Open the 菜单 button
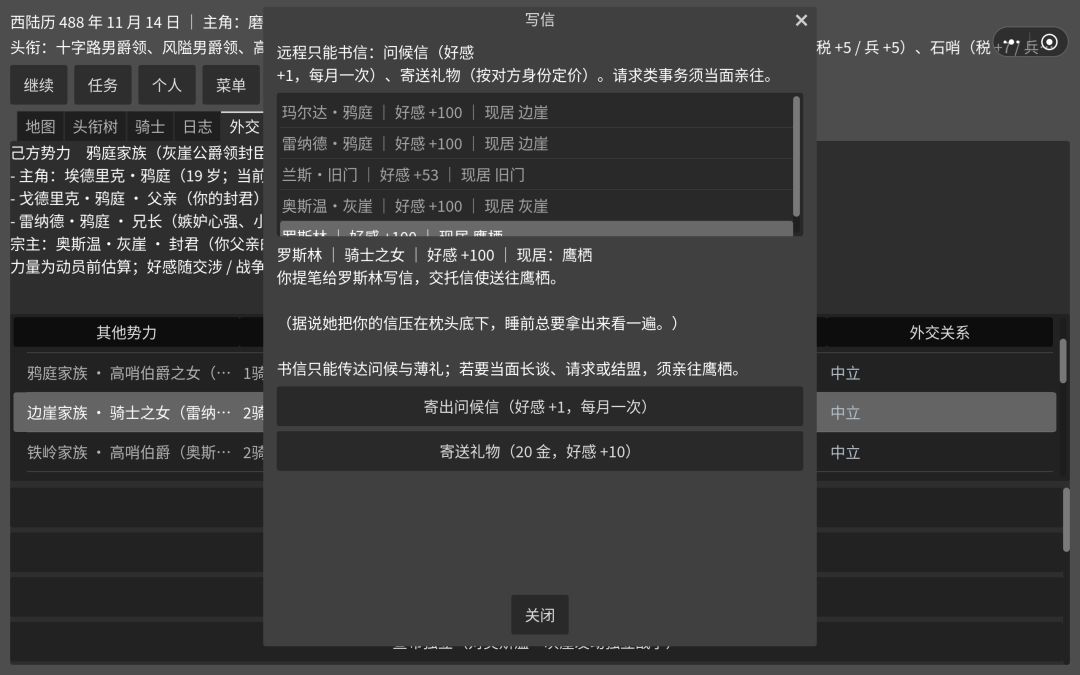 (231, 85)
